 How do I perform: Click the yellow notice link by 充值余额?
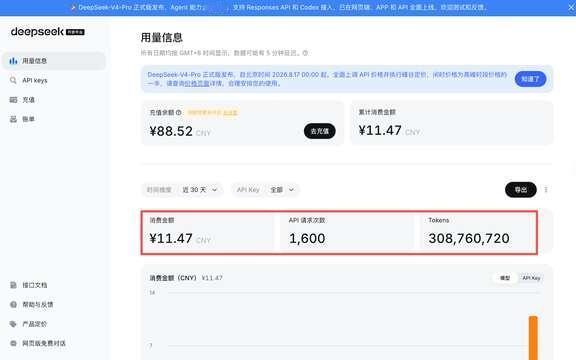pos(230,112)
